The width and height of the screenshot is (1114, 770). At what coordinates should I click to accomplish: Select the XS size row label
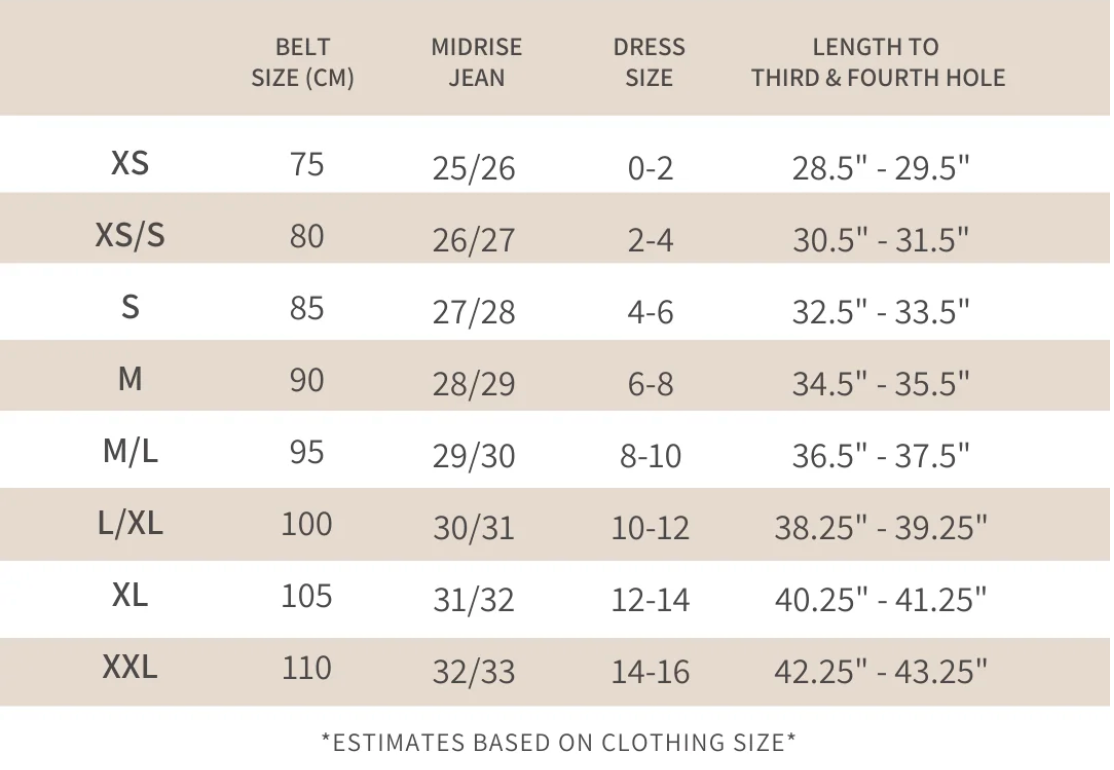coord(130,163)
